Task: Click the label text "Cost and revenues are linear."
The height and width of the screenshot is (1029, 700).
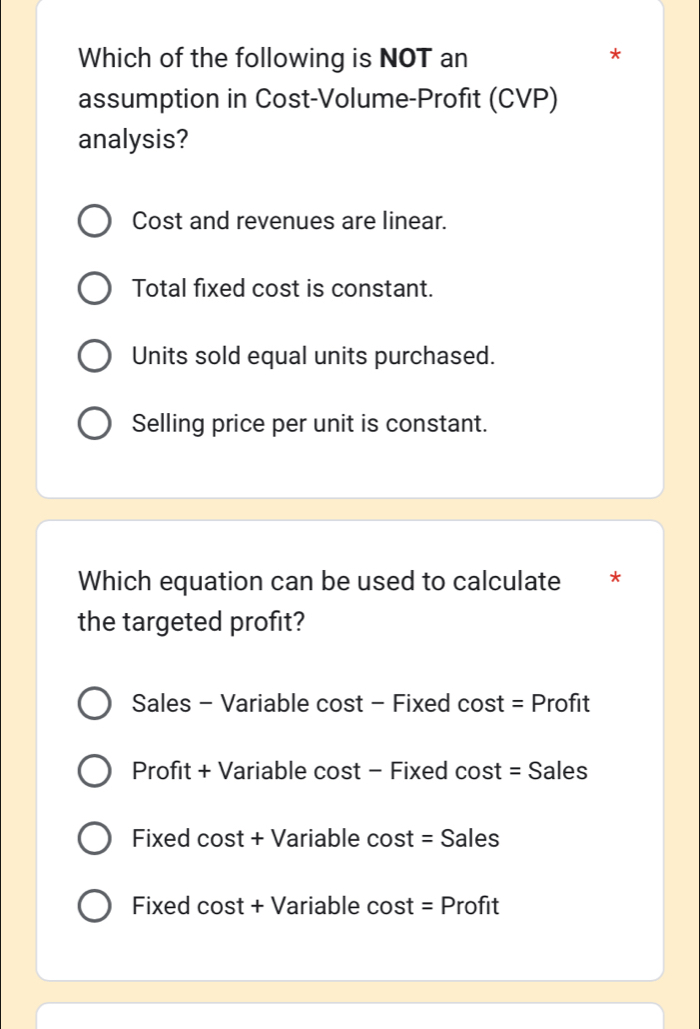Action: click(x=289, y=222)
